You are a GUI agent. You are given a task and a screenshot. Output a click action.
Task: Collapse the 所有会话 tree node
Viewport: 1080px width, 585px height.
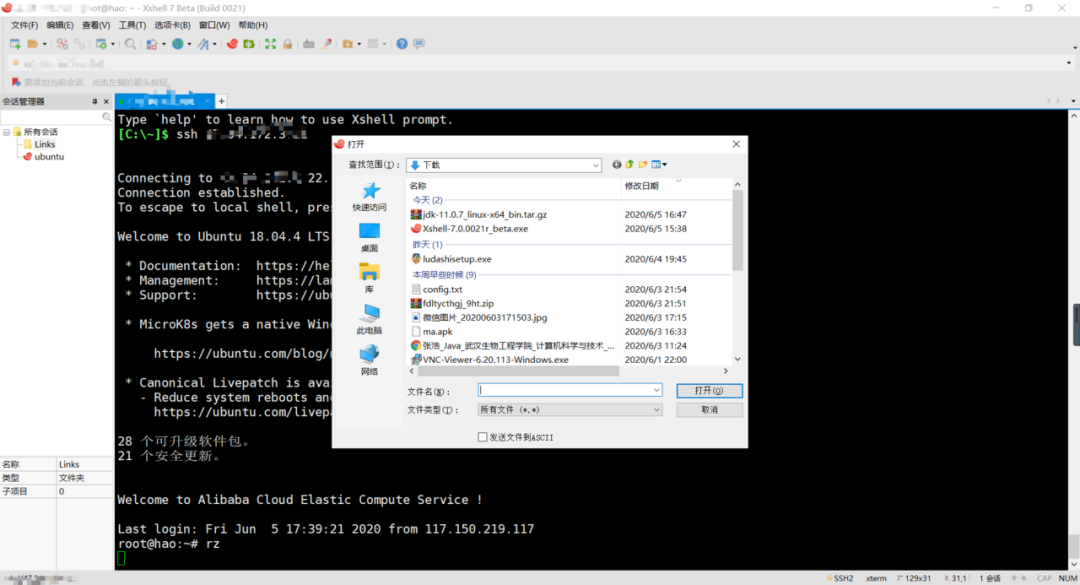point(6,132)
